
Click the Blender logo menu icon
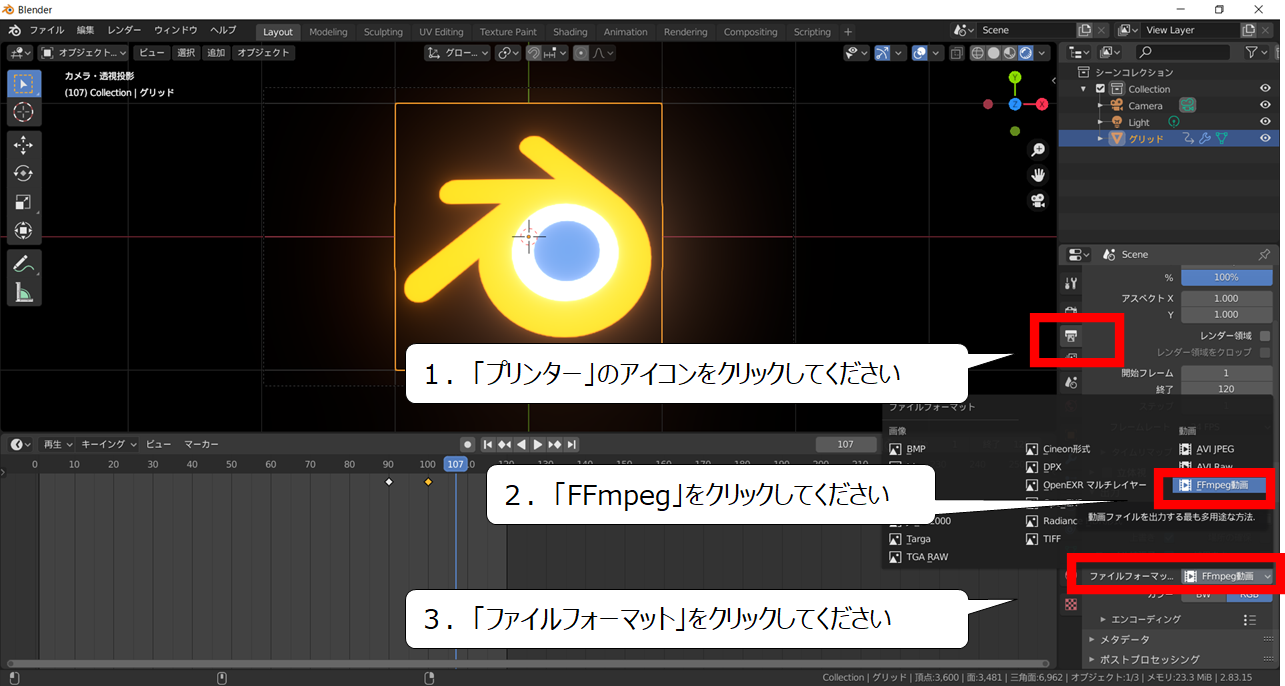point(14,31)
